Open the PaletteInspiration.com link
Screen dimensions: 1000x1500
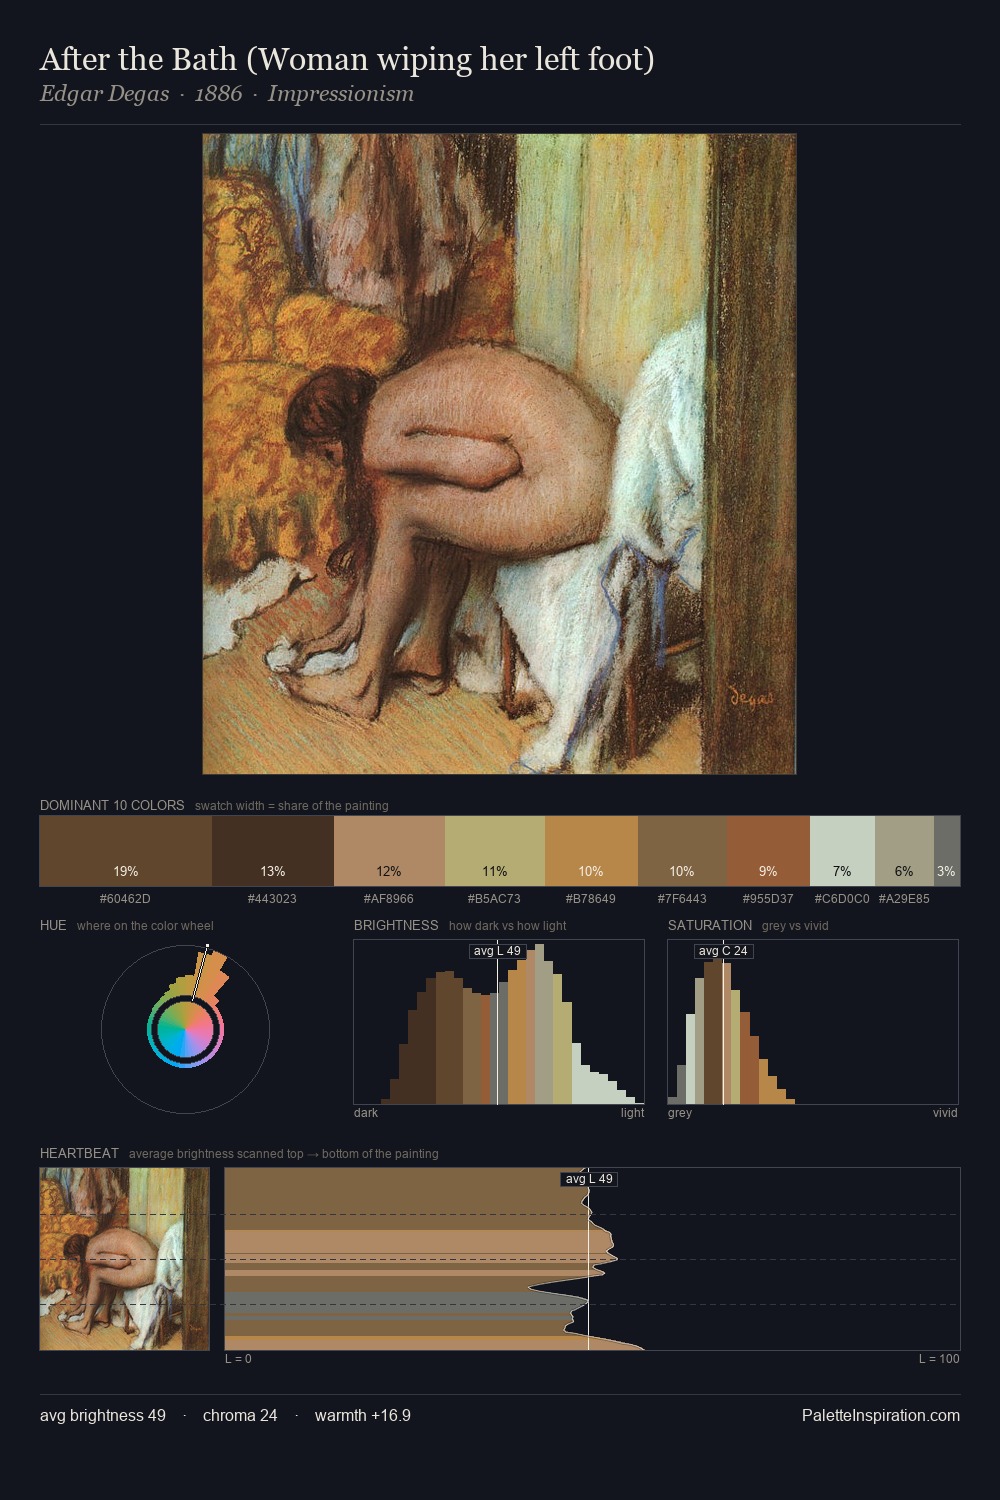[881, 1416]
